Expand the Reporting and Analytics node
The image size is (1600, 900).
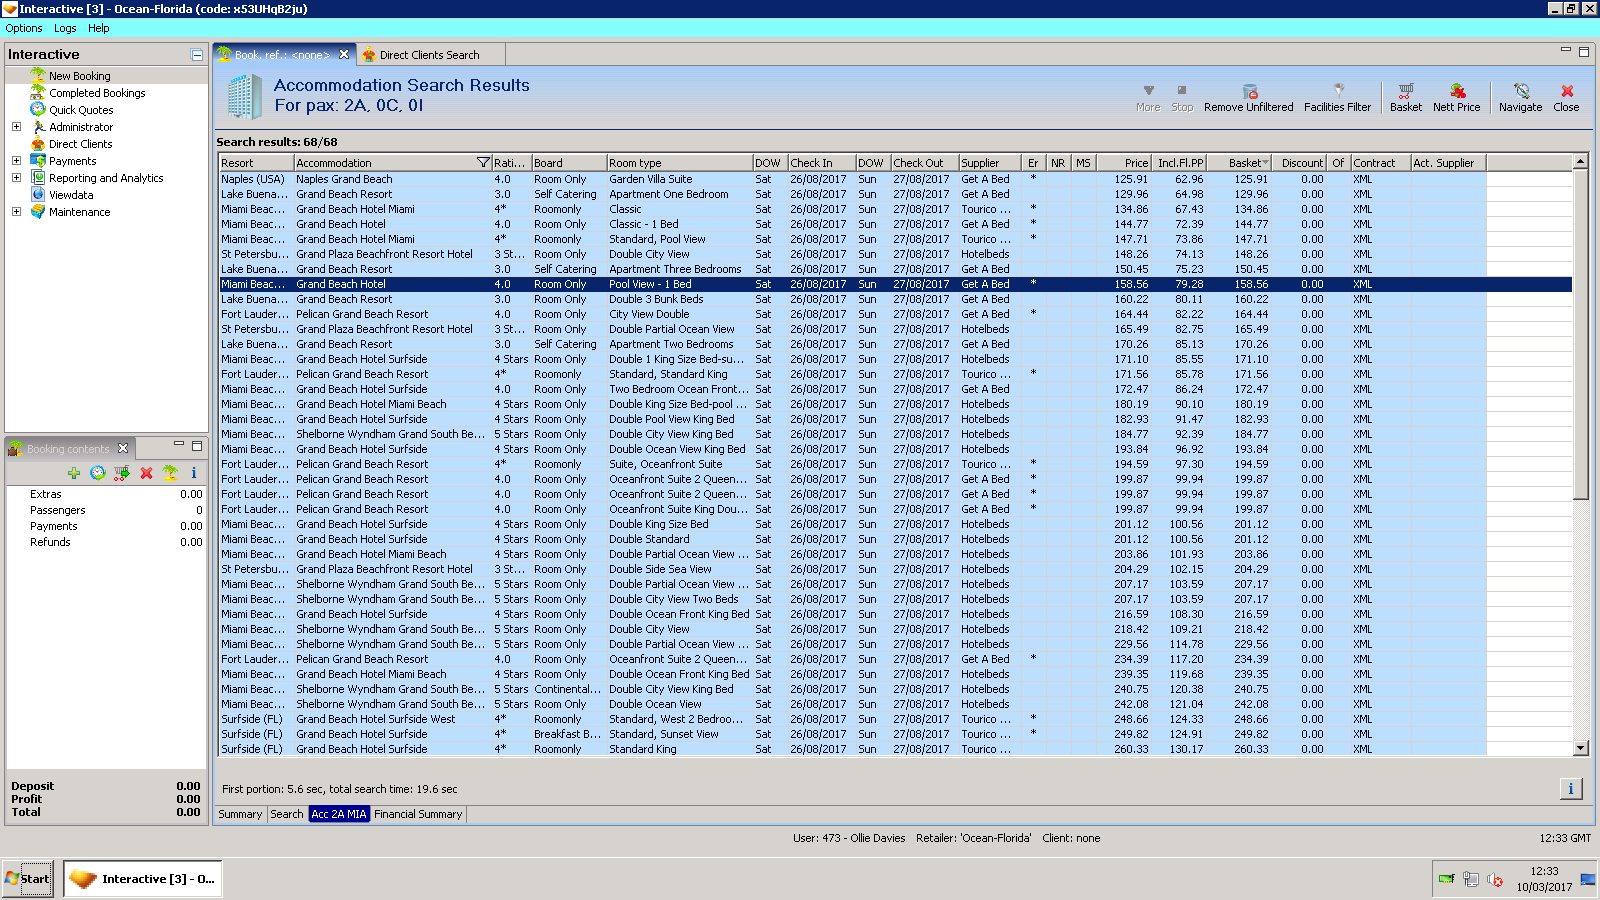[x=16, y=178]
